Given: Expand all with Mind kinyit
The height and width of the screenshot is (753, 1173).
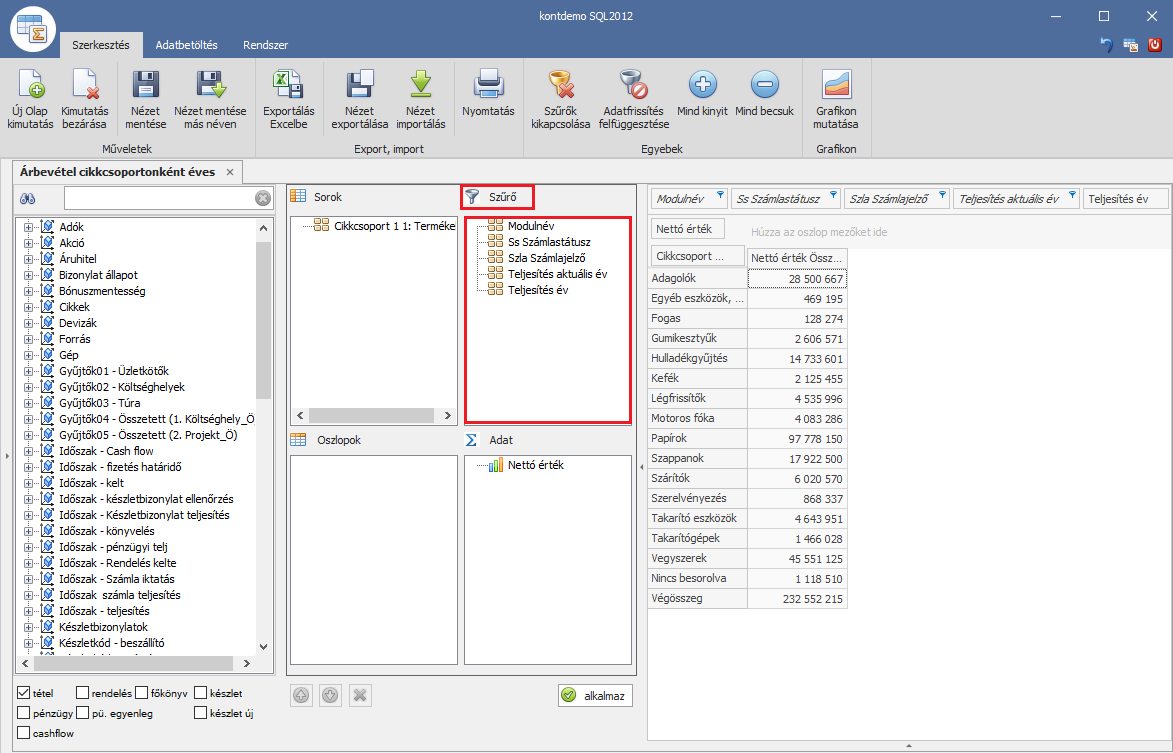Looking at the screenshot, I should point(702,86).
